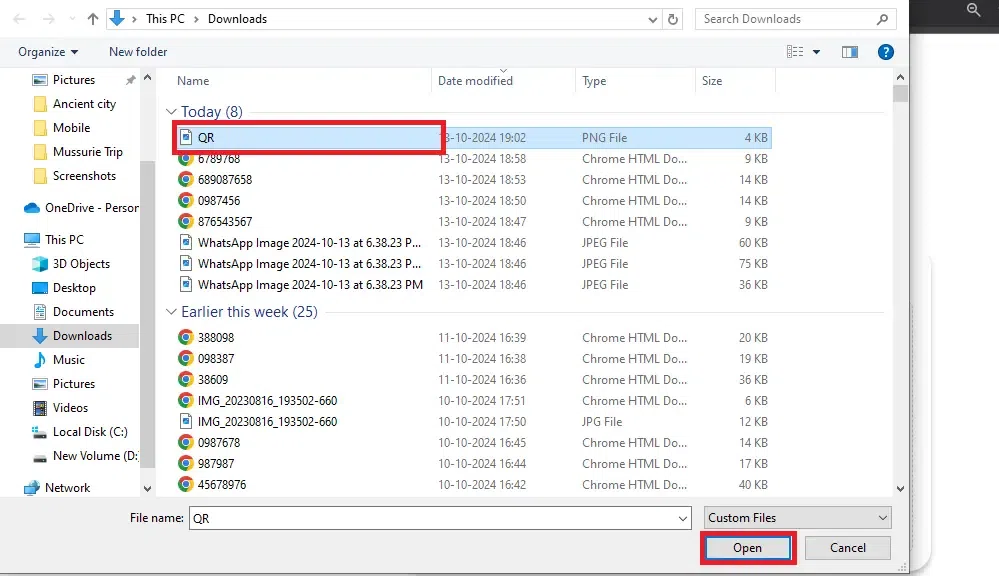Expand the path after This PC chevron
Screen dimensions: 999x576
coord(196,20)
